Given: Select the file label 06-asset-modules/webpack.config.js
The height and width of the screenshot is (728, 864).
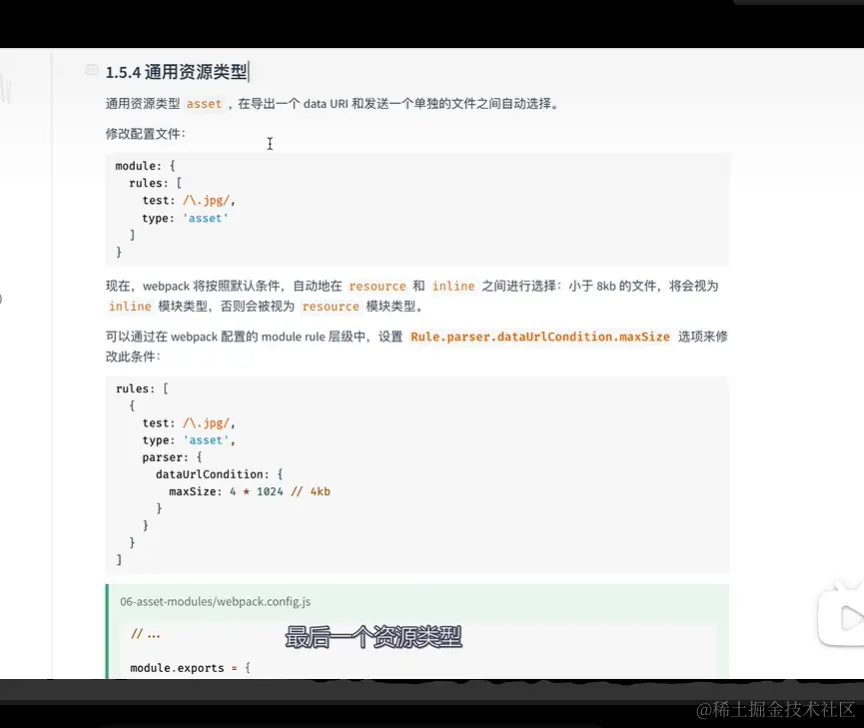Looking at the screenshot, I should (214, 601).
